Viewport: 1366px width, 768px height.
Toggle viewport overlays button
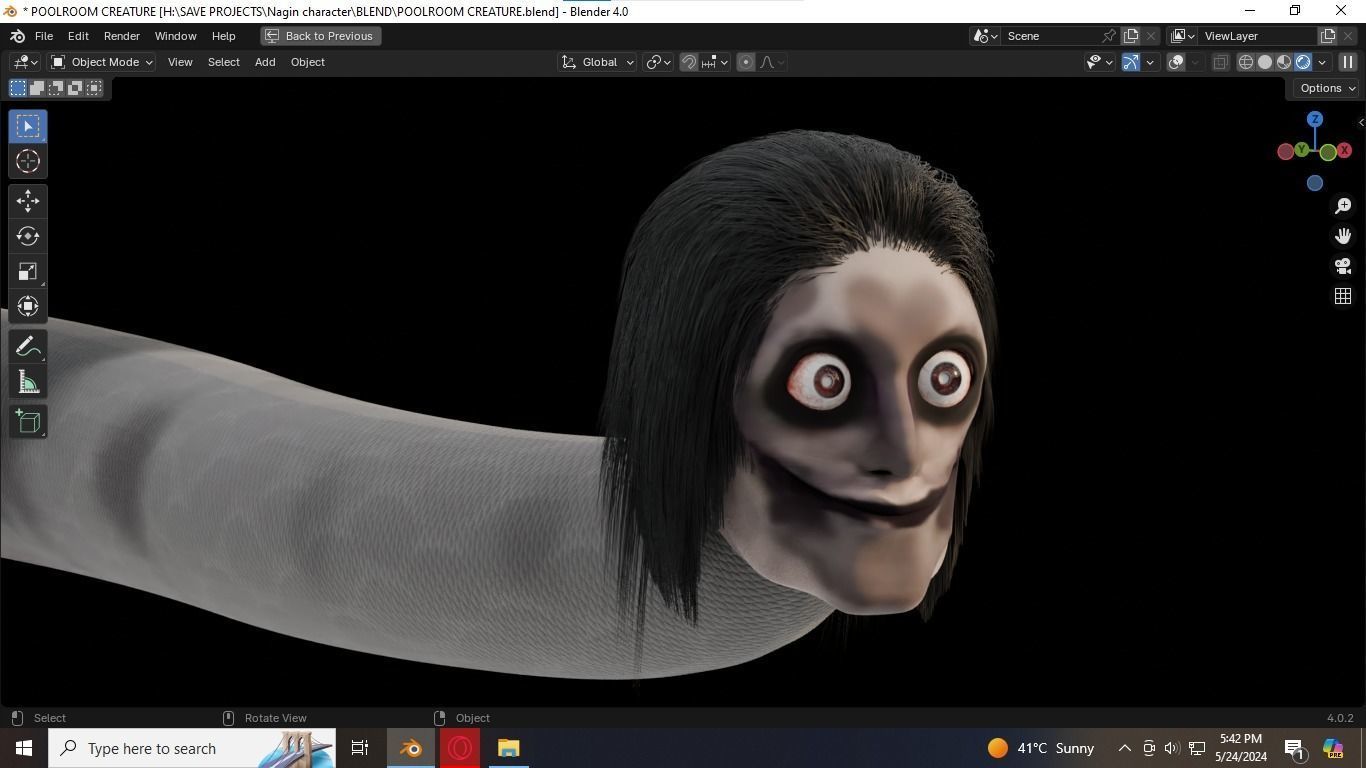[x=1176, y=62]
